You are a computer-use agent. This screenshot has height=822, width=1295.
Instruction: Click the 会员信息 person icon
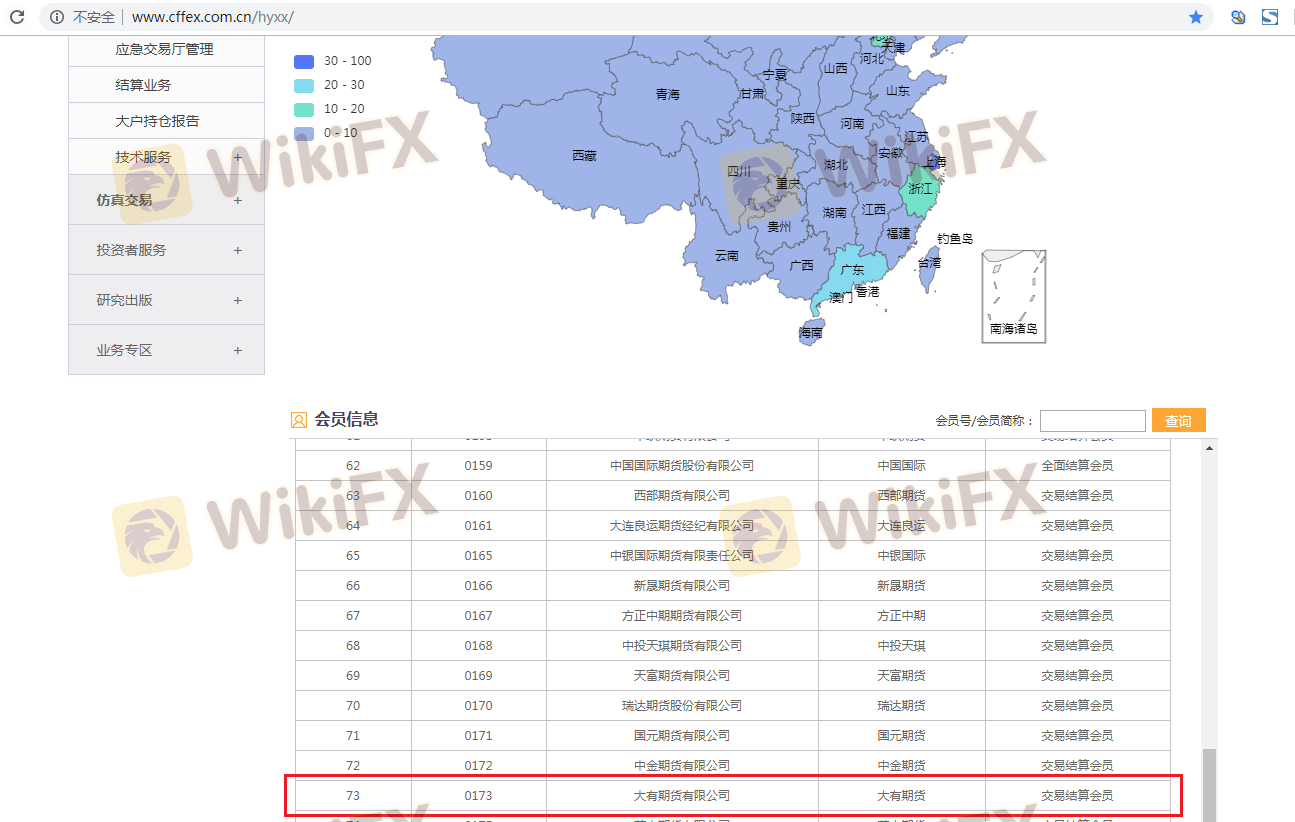click(299, 420)
